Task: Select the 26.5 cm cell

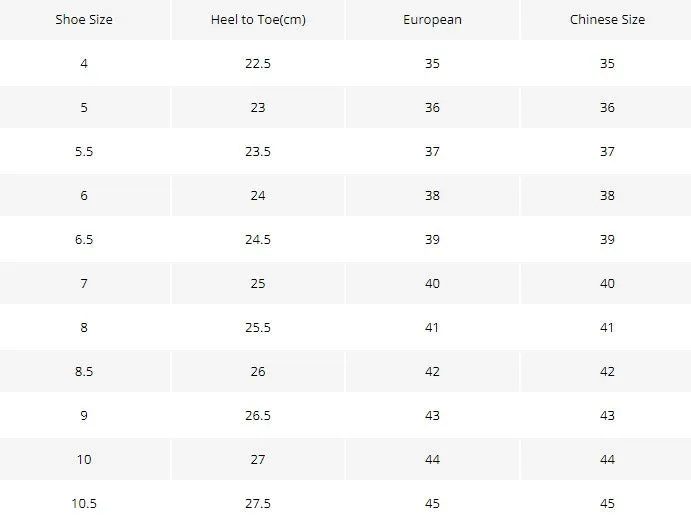Action: click(x=258, y=415)
